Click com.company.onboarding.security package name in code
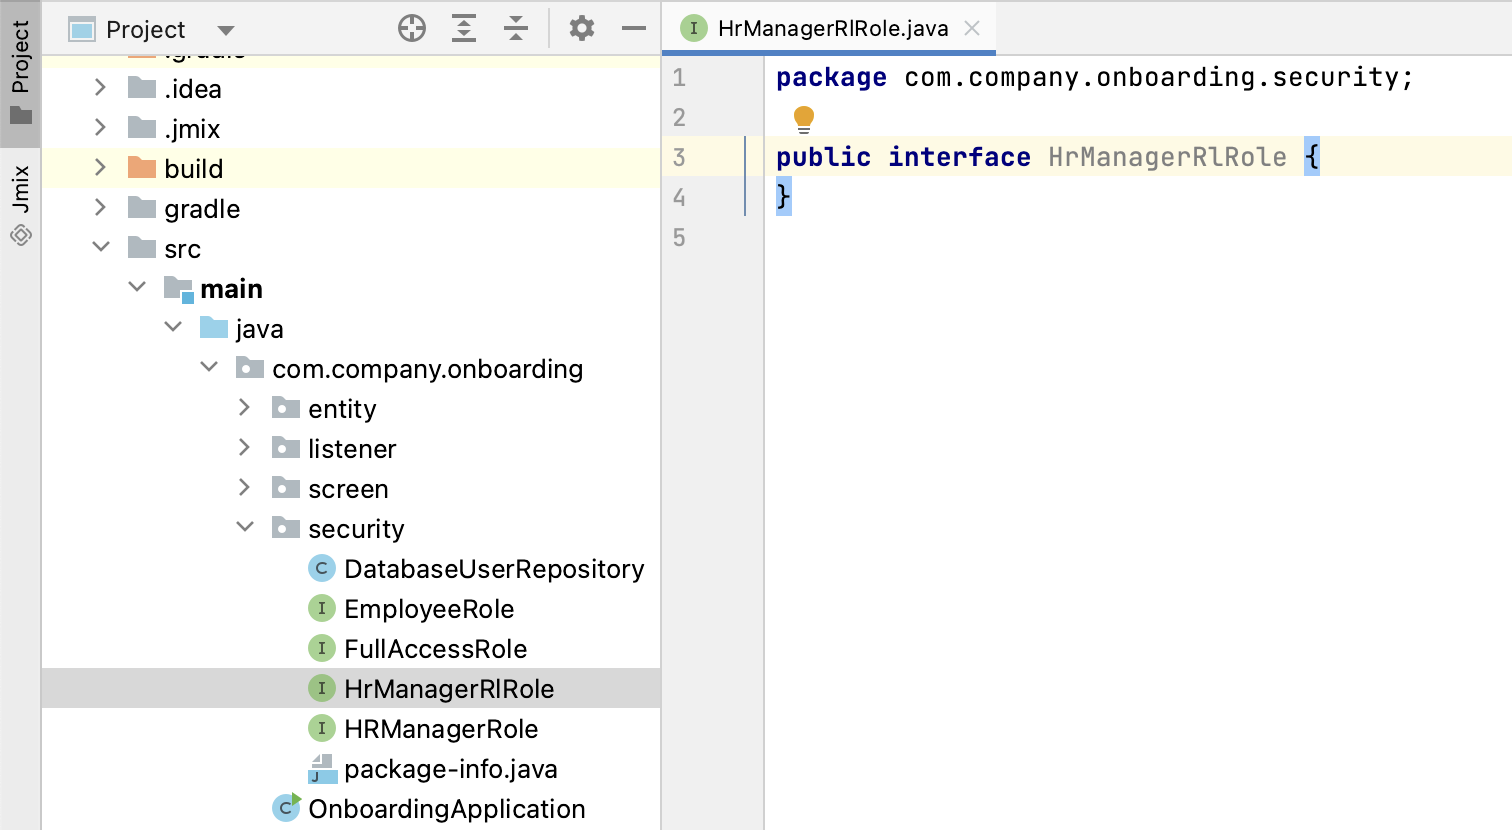The height and width of the screenshot is (830, 1512). [x=1151, y=78]
